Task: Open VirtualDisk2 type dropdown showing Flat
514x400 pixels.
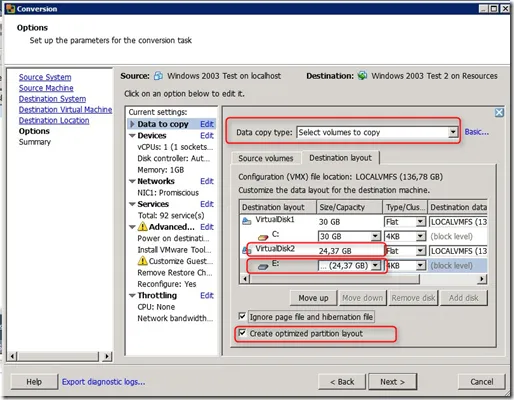Action: pos(420,251)
